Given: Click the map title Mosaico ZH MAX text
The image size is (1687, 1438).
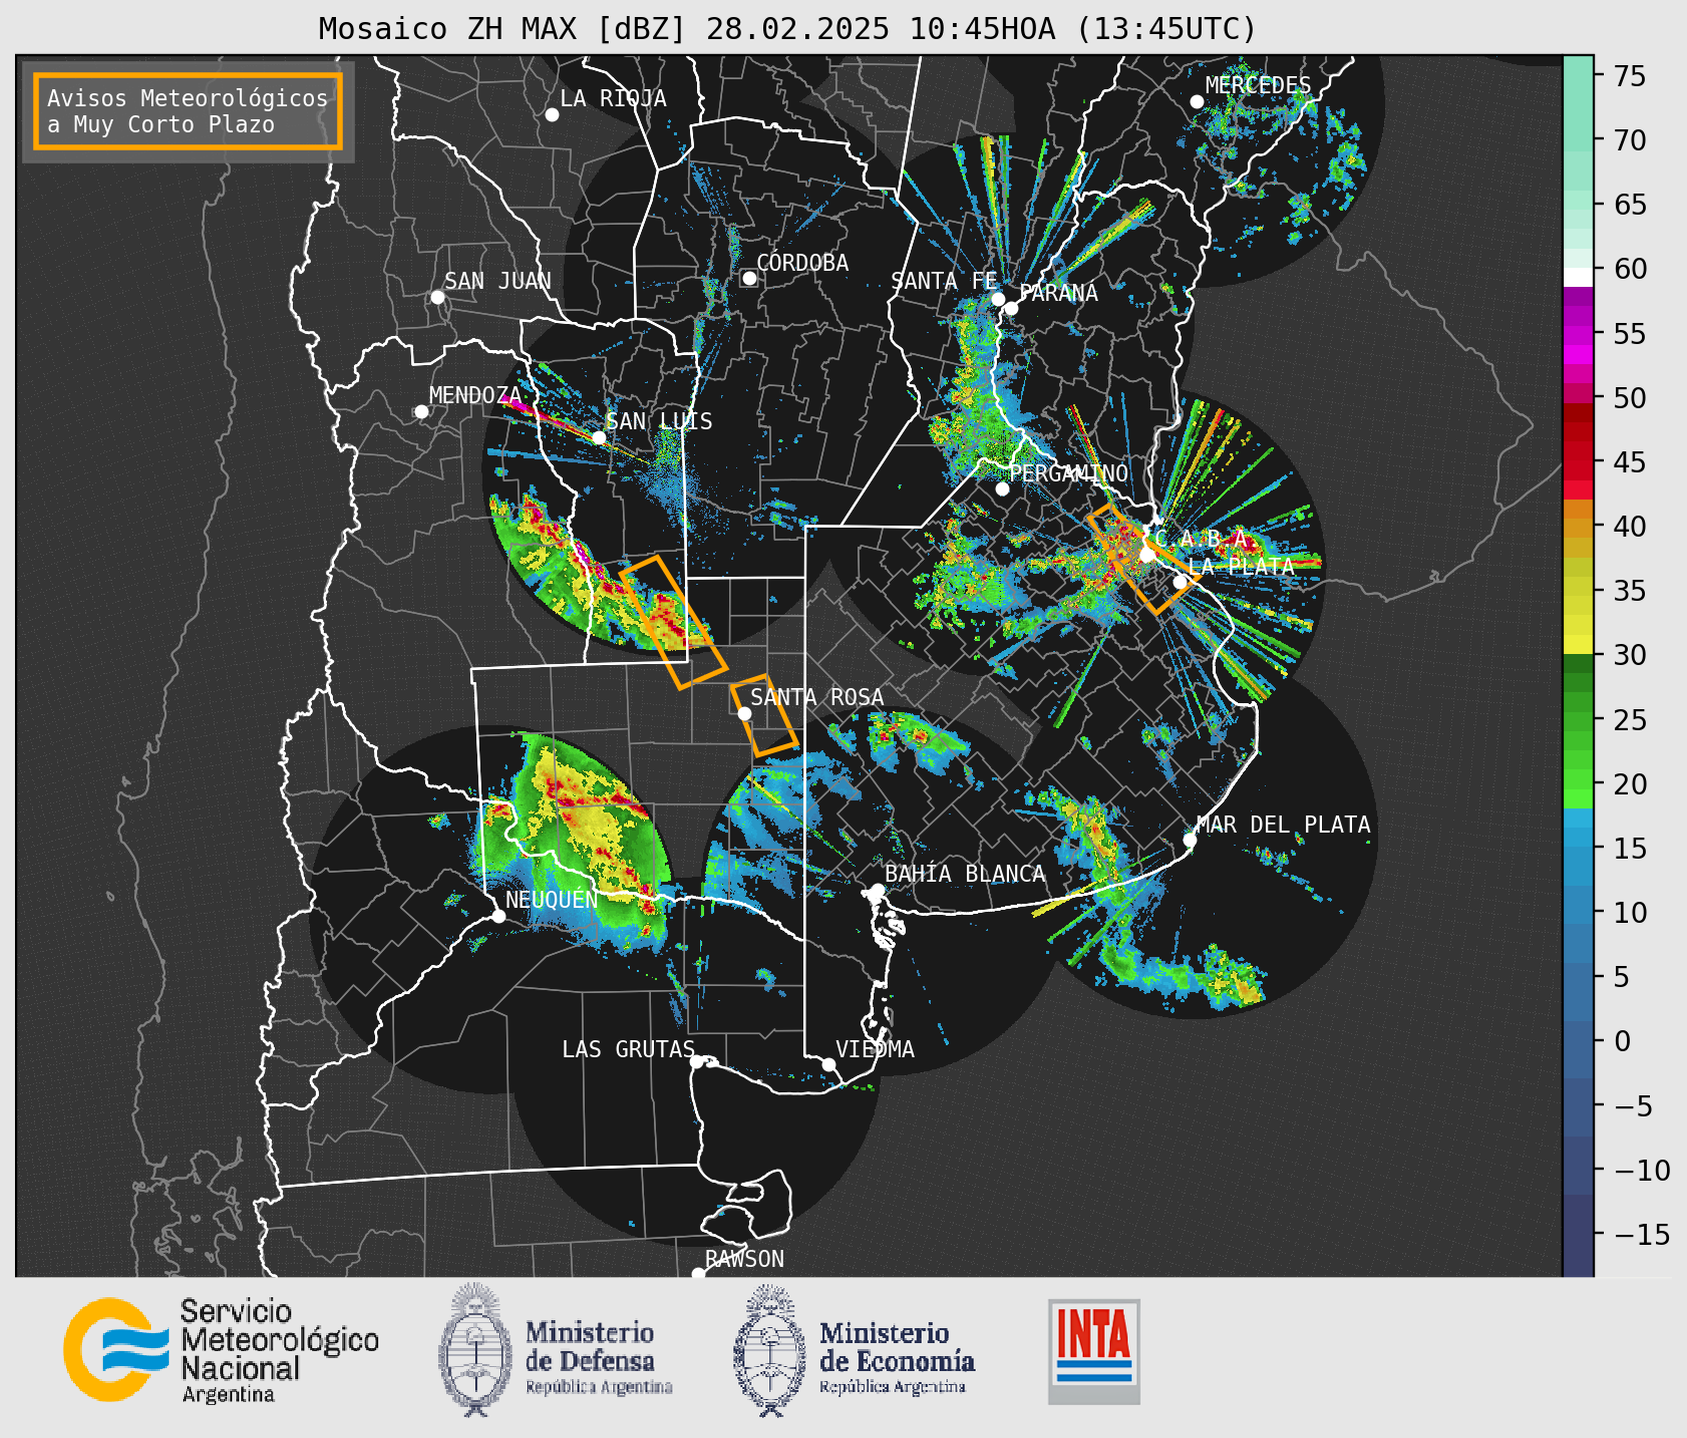Looking at the screenshot, I should 787,28.
